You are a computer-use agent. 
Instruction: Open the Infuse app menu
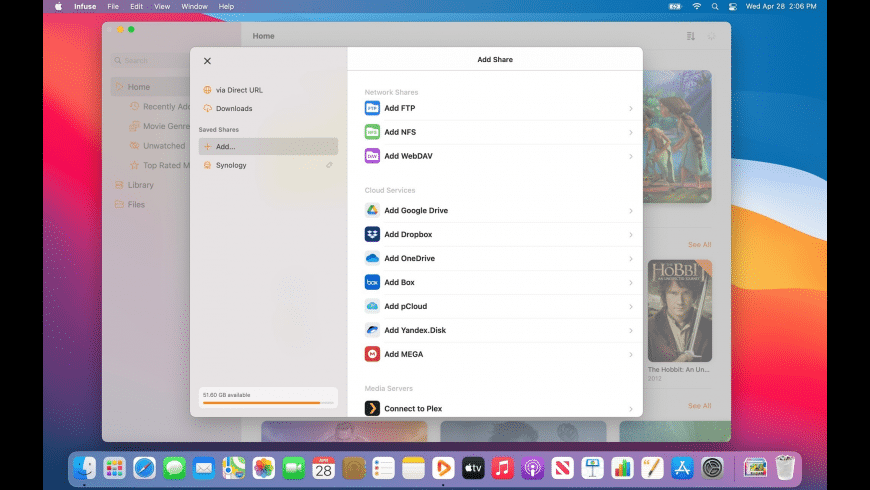tap(85, 7)
